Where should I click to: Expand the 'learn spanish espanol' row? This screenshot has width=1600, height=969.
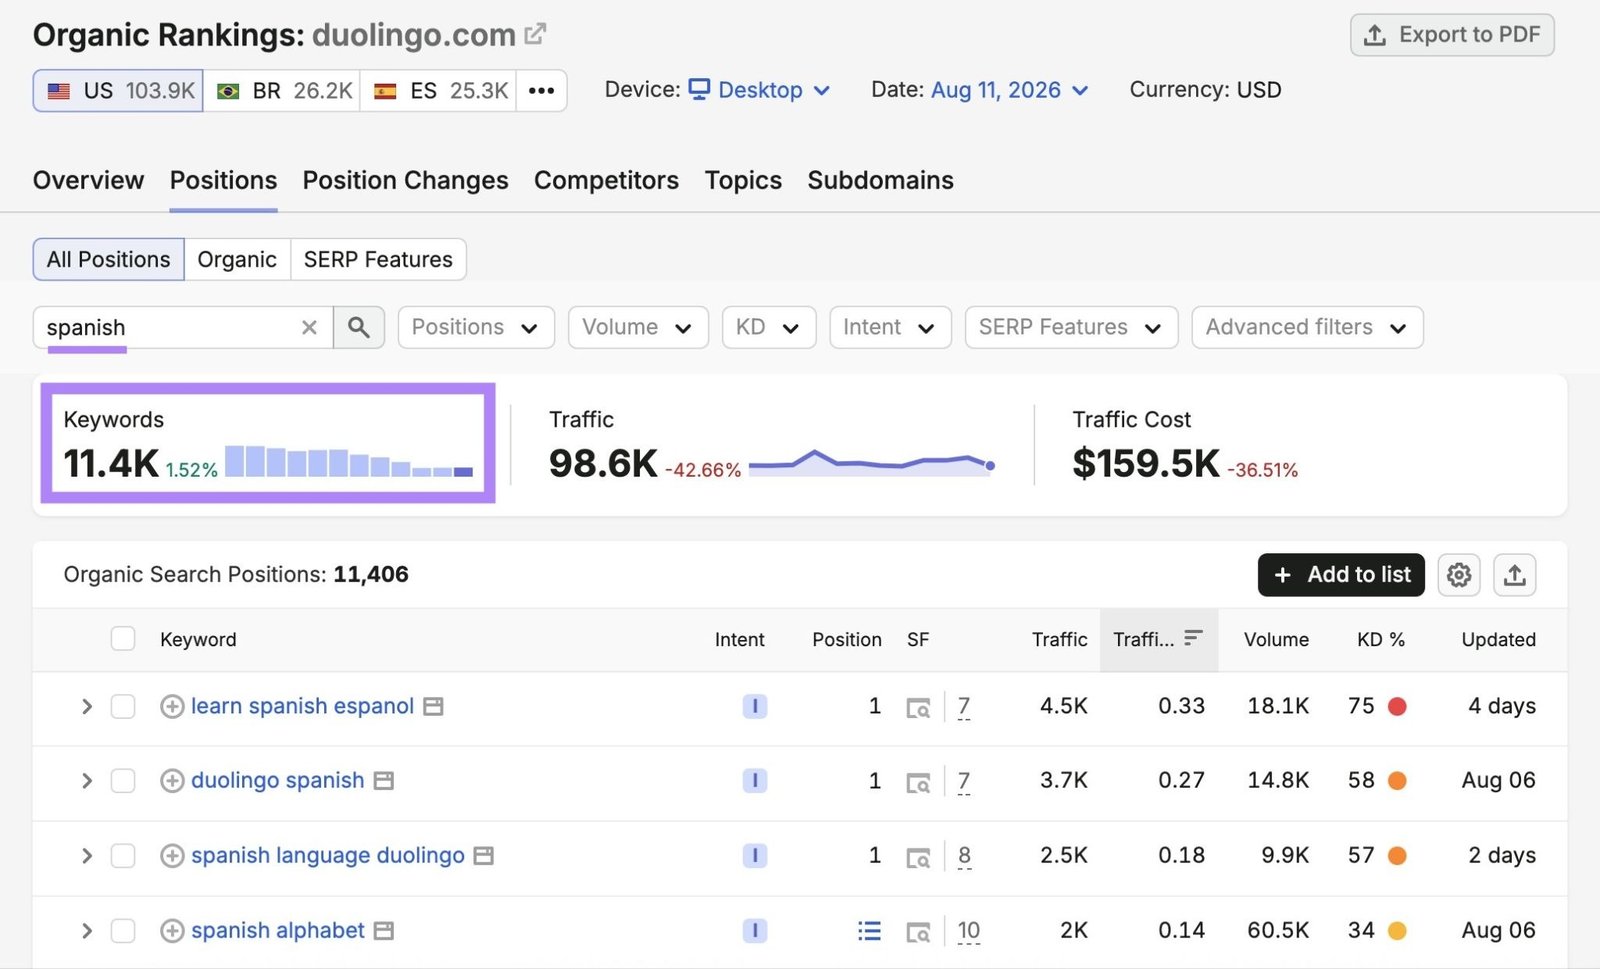click(87, 706)
